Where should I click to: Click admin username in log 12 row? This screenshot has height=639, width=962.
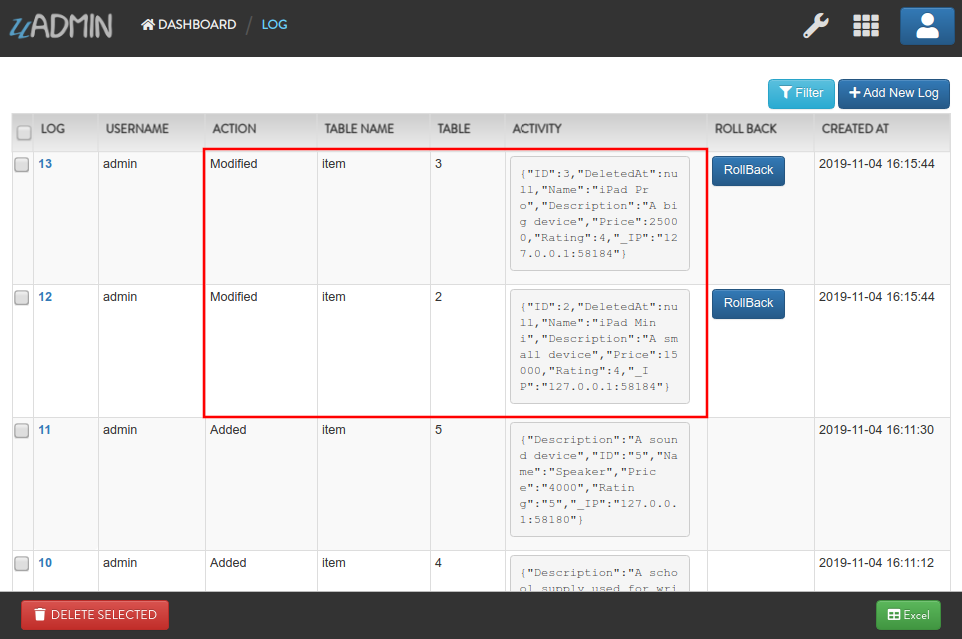120,297
